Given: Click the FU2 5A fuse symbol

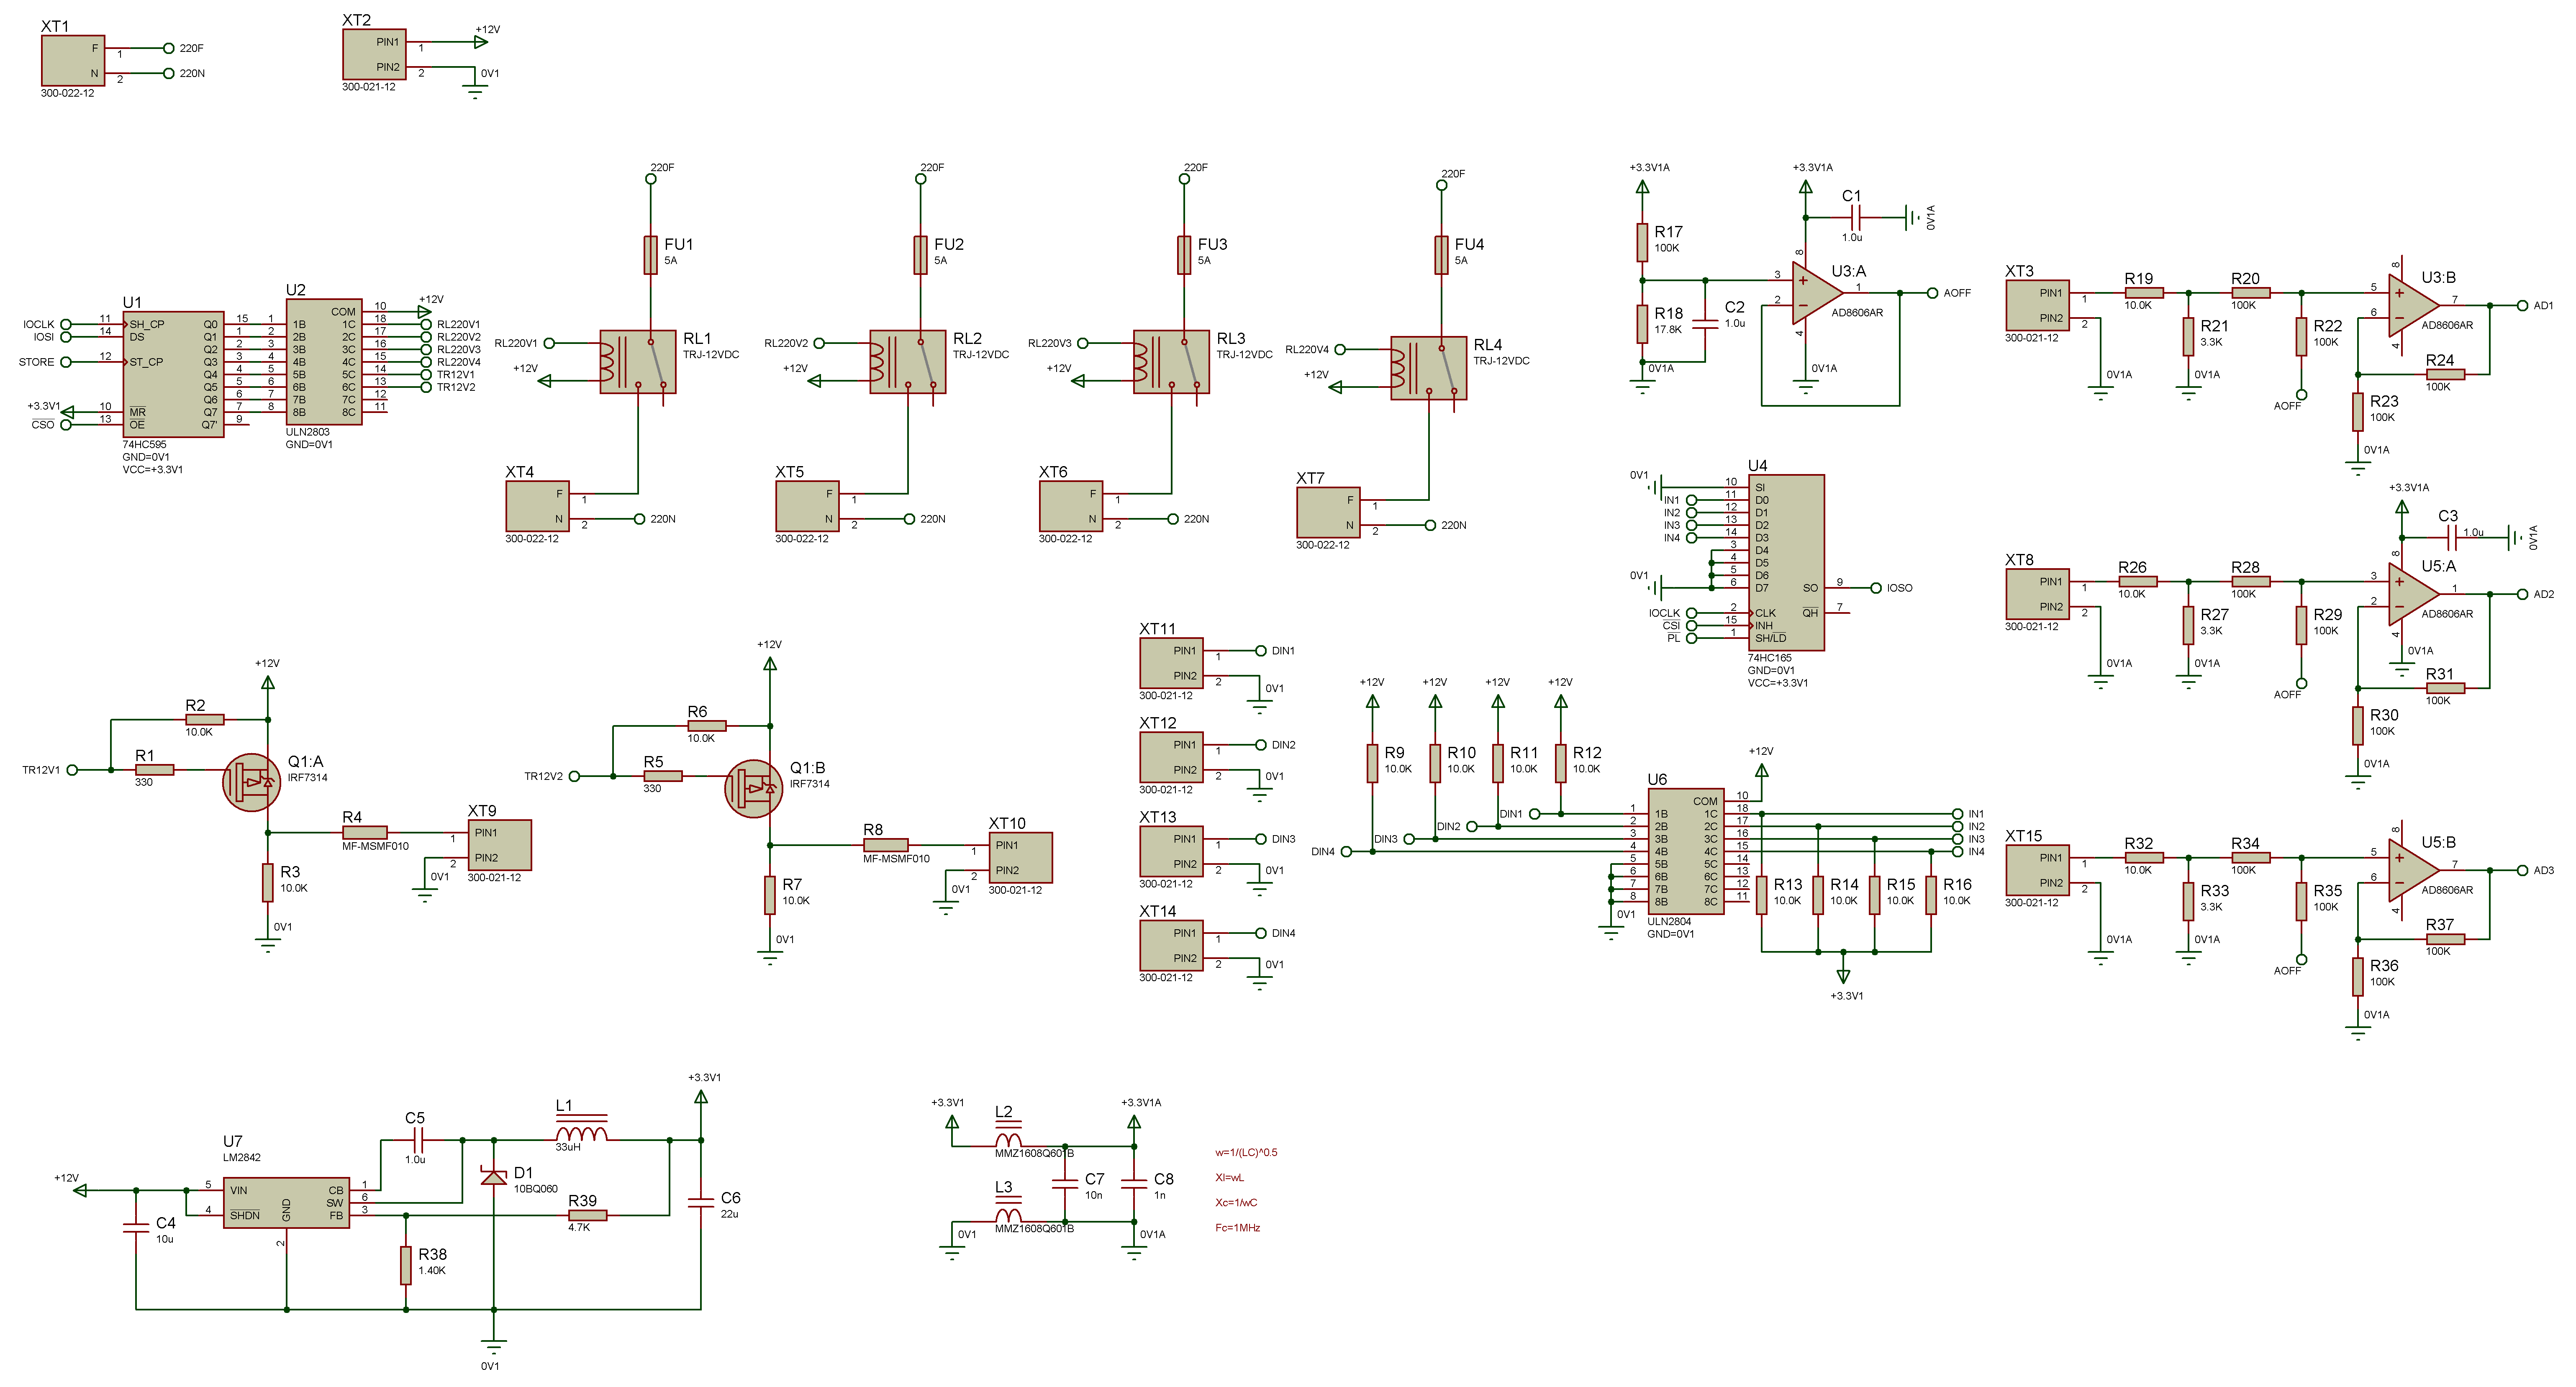Looking at the screenshot, I should tap(920, 255).
